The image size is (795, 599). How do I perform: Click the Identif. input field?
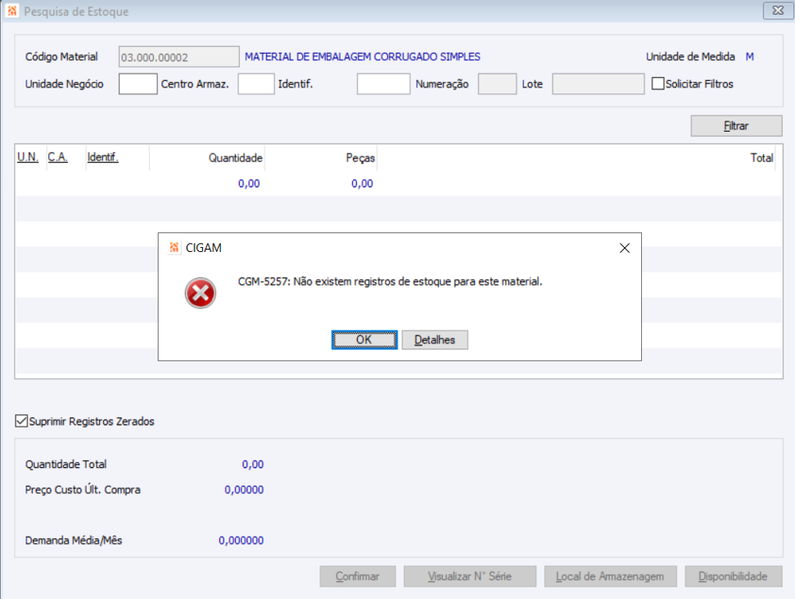point(383,84)
